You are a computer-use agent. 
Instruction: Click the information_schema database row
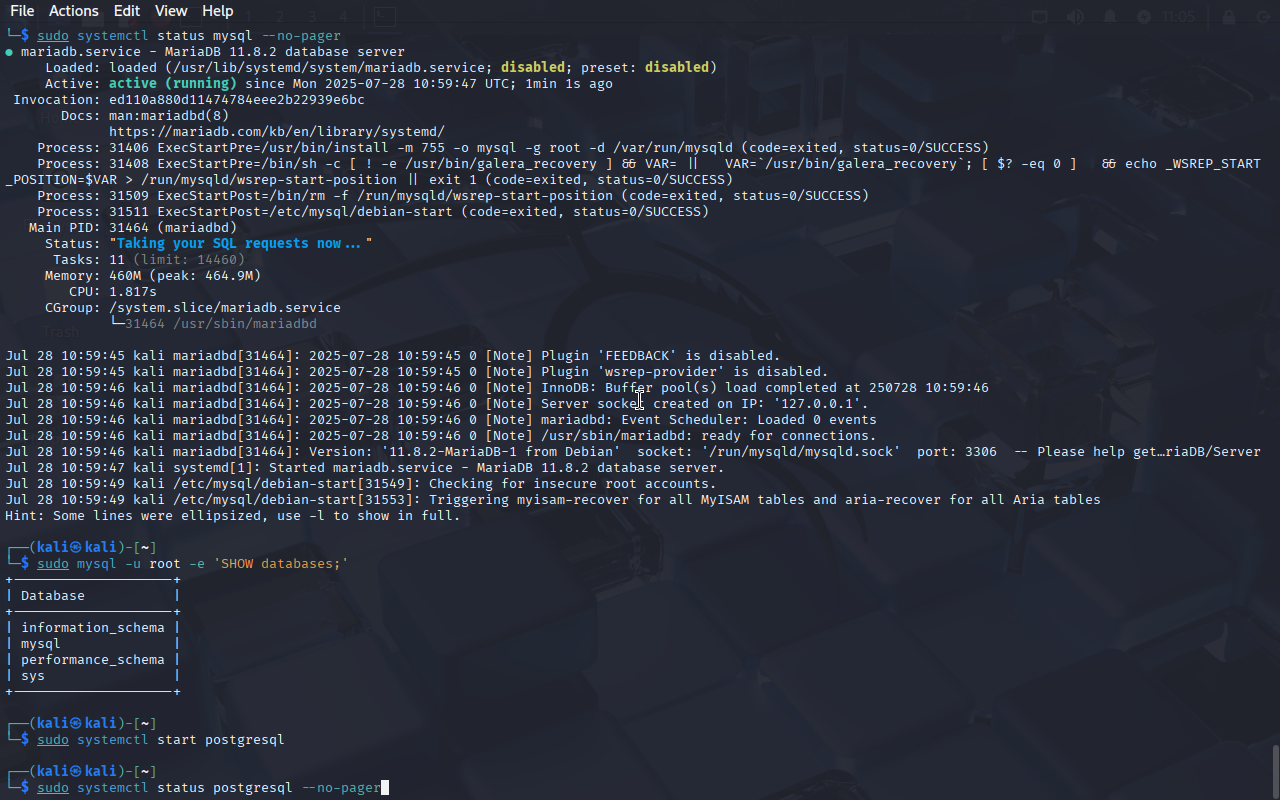pos(93,628)
